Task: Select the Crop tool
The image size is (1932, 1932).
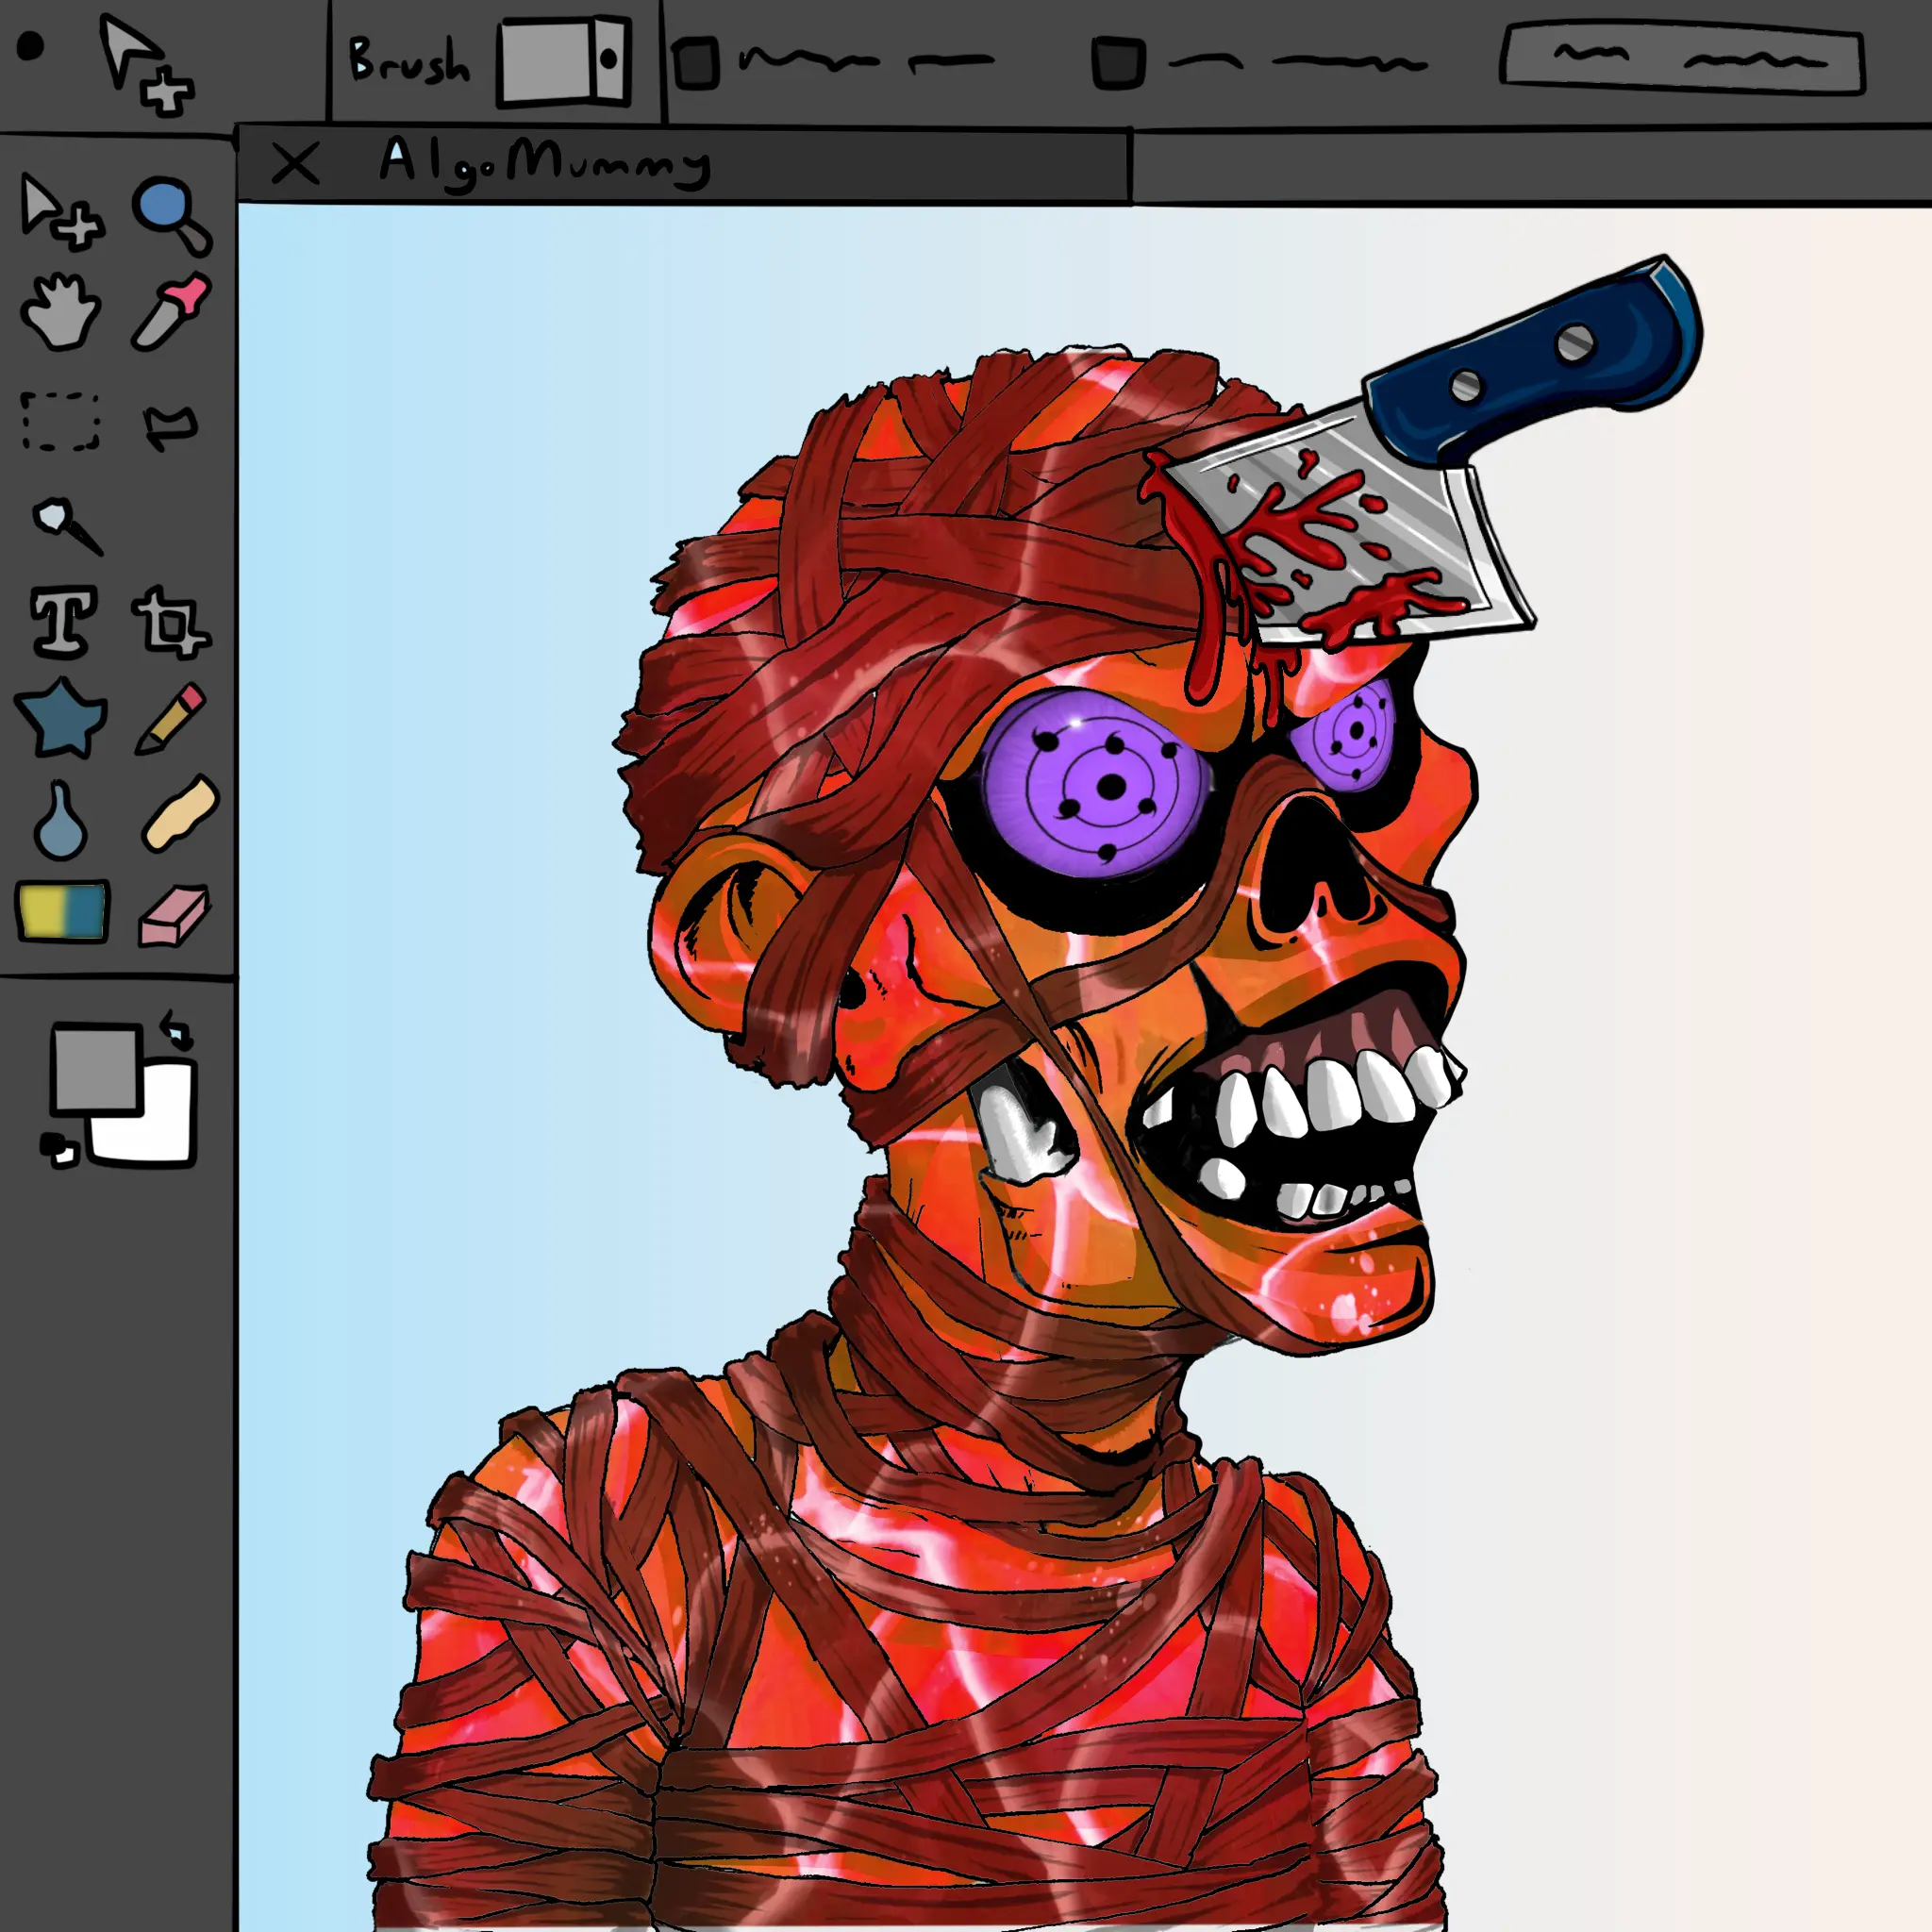Action: pyautogui.click(x=171, y=621)
